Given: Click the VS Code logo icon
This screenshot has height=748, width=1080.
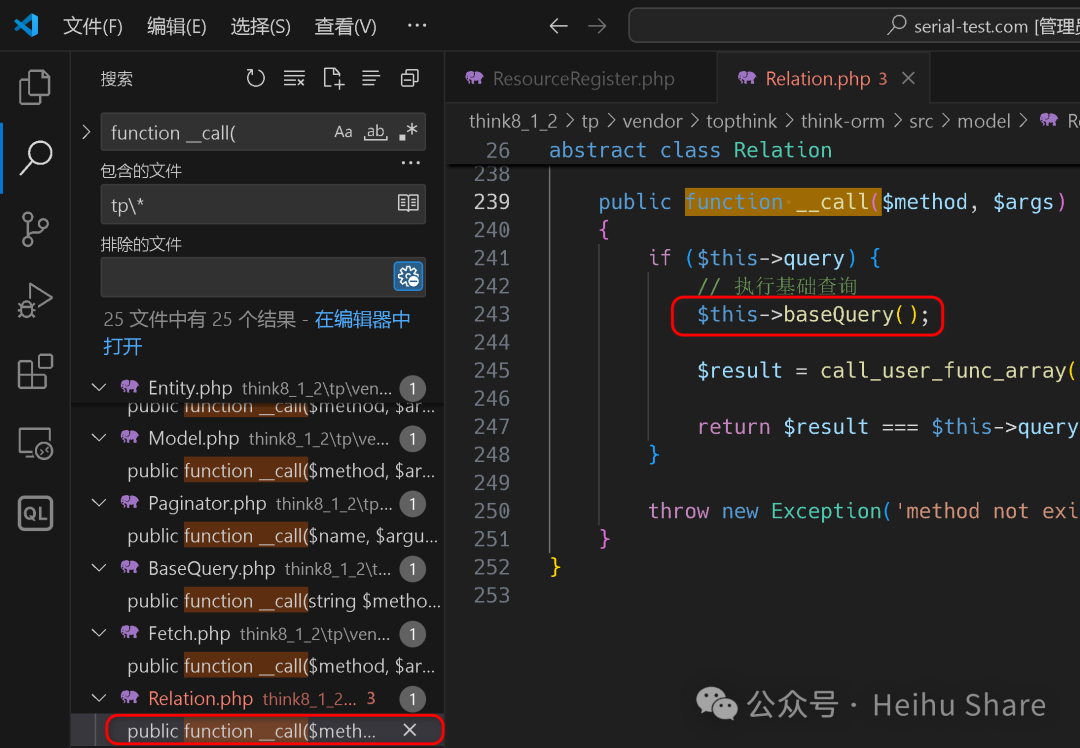Looking at the screenshot, I should click(26, 25).
